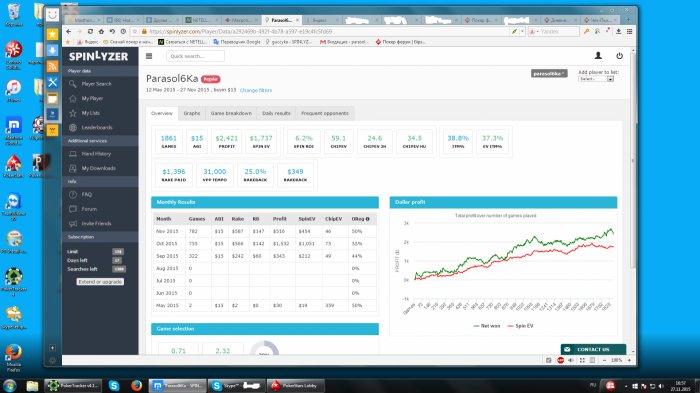Click Extend or upgrade button
Screen dimensions: 700x393
(x=100, y=282)
